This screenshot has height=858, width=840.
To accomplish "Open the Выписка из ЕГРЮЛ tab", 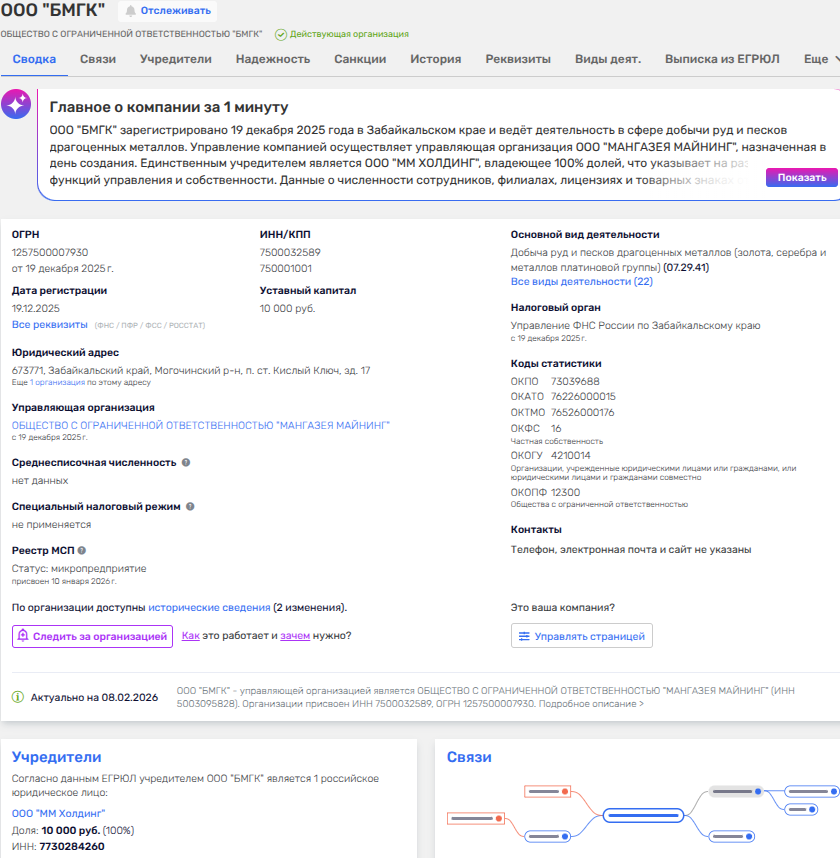I will (x=722, y=59).
